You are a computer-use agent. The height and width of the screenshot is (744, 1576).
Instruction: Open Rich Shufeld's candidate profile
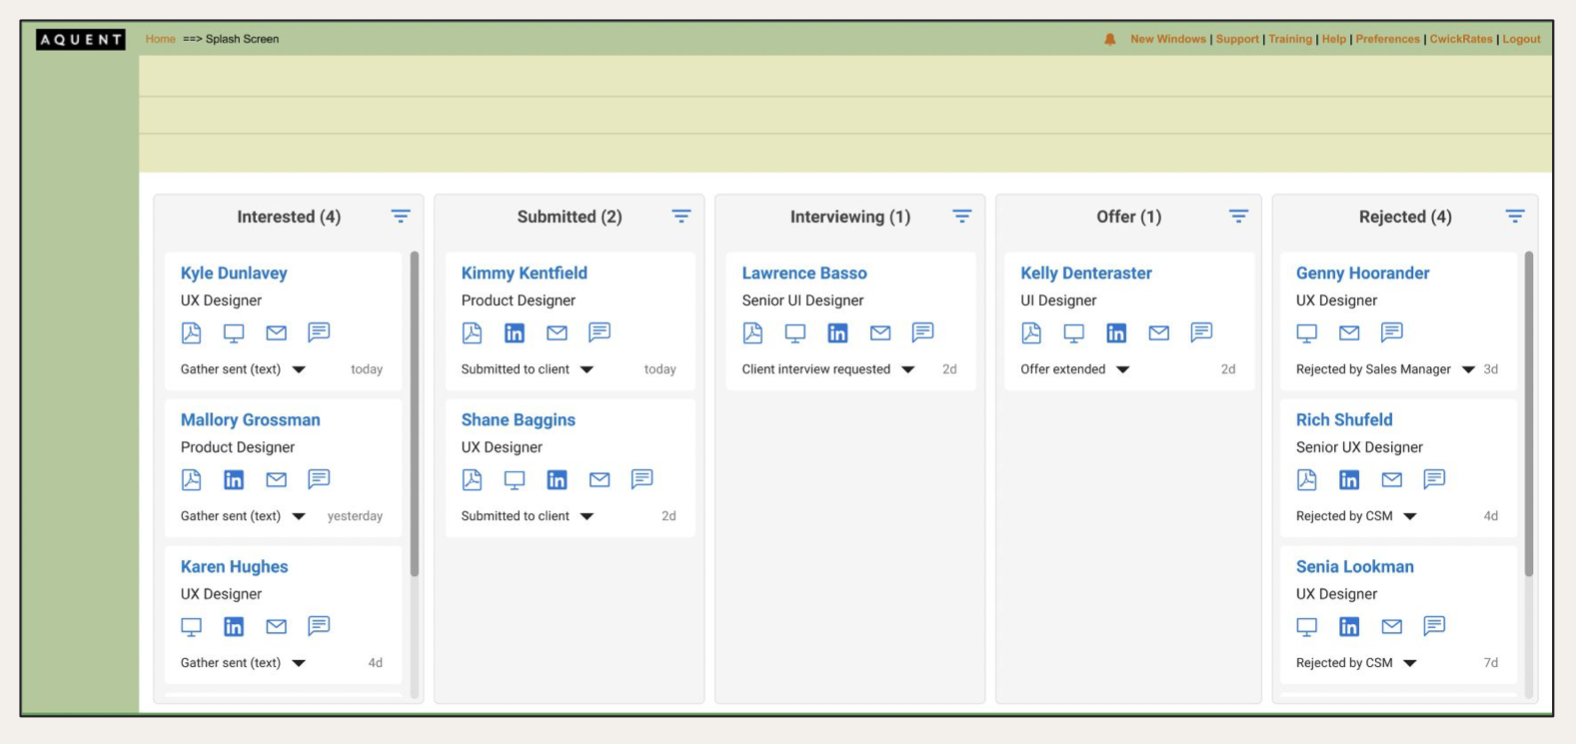(x=1344, y=420)
